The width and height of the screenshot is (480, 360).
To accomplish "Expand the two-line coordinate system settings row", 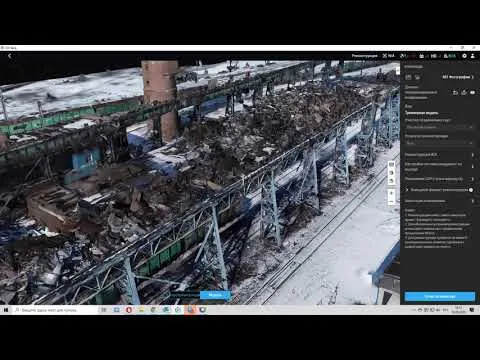I will pyautogui.click(x=439, y=166).
